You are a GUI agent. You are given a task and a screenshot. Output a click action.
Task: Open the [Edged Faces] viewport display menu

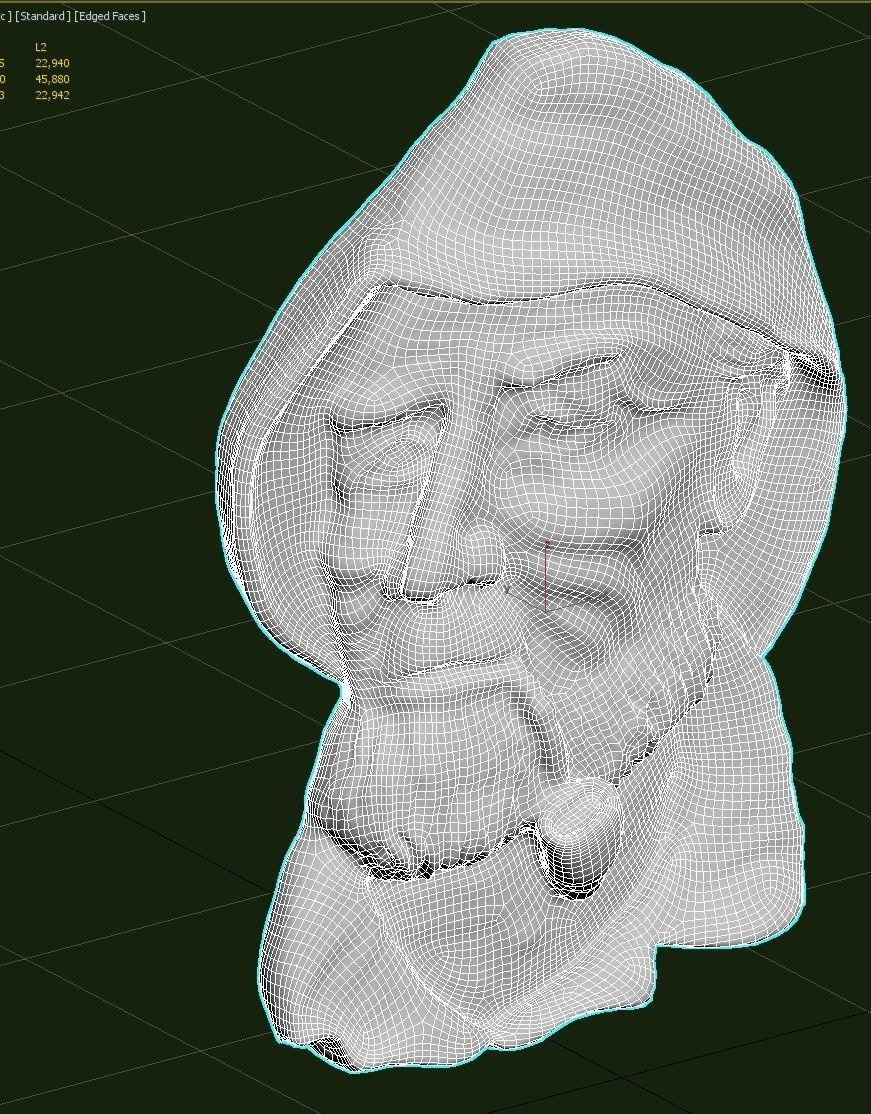point(109,16)
